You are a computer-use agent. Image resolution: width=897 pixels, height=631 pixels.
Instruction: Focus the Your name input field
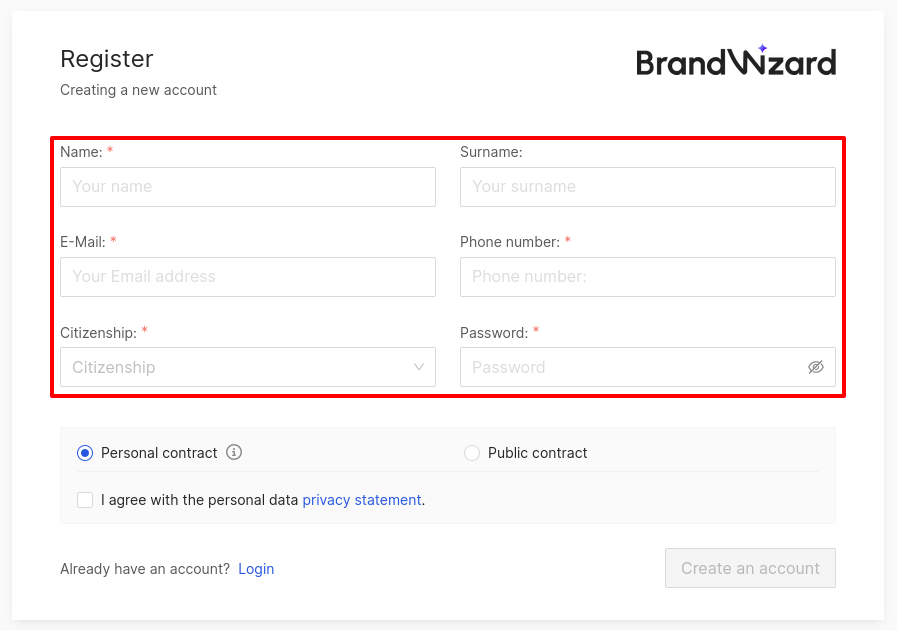[248, 187]
